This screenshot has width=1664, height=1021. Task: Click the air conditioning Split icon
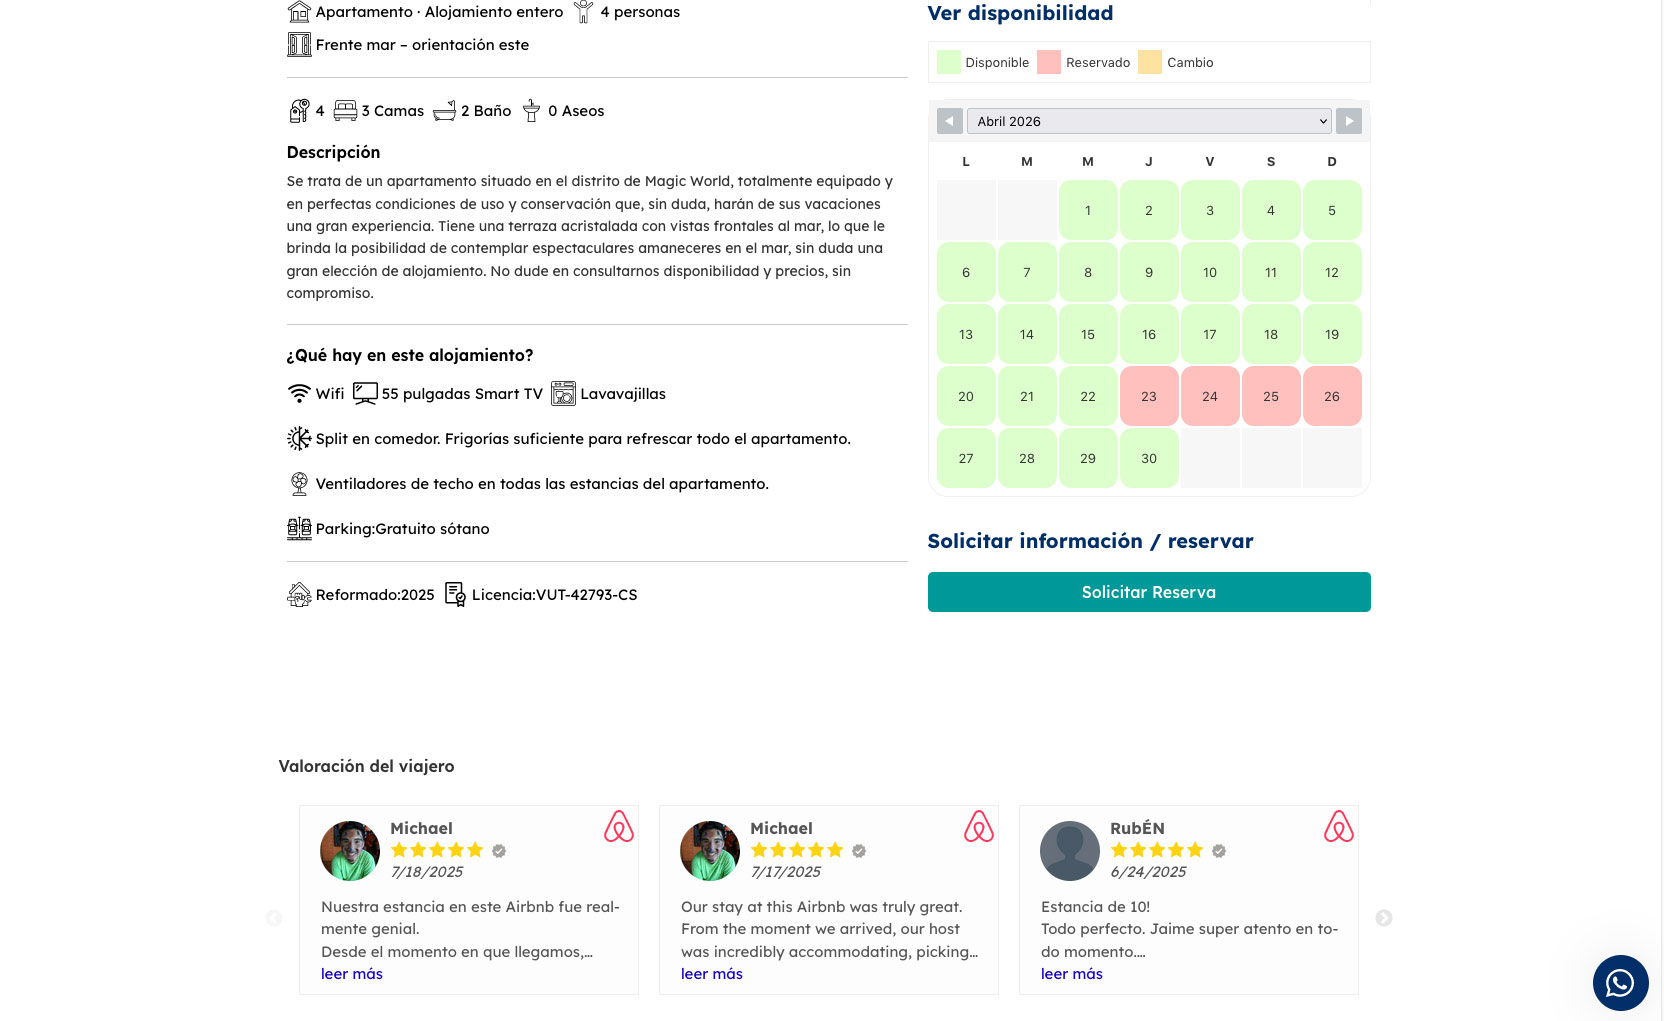coord(299,439)
